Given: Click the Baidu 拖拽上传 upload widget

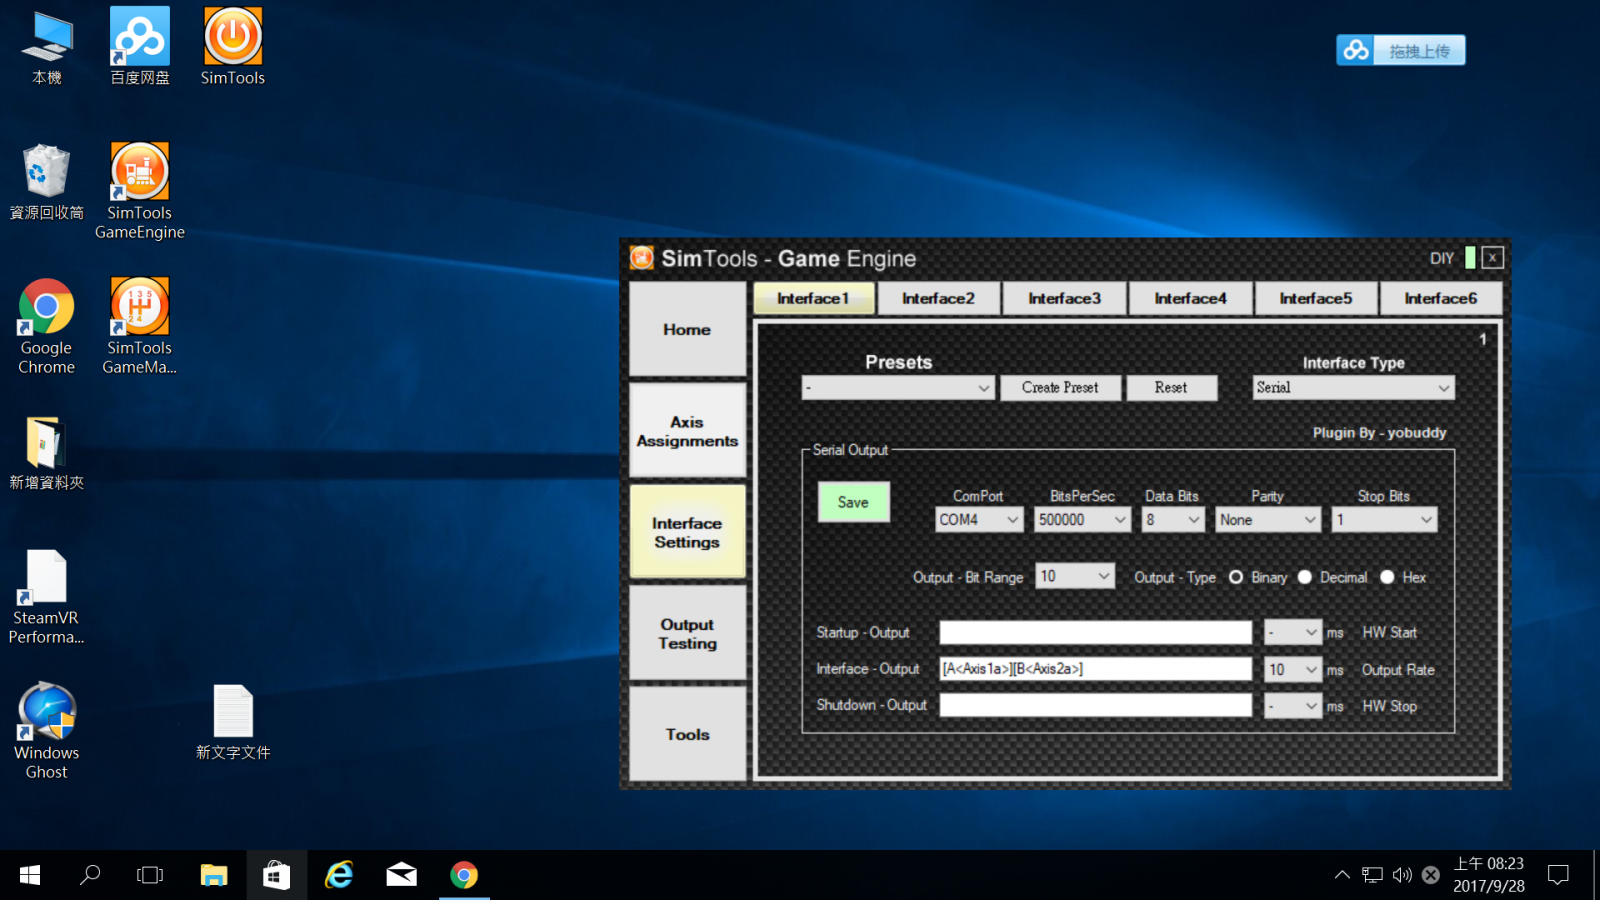Looking at the screenshot, I should pos(1401,50).
